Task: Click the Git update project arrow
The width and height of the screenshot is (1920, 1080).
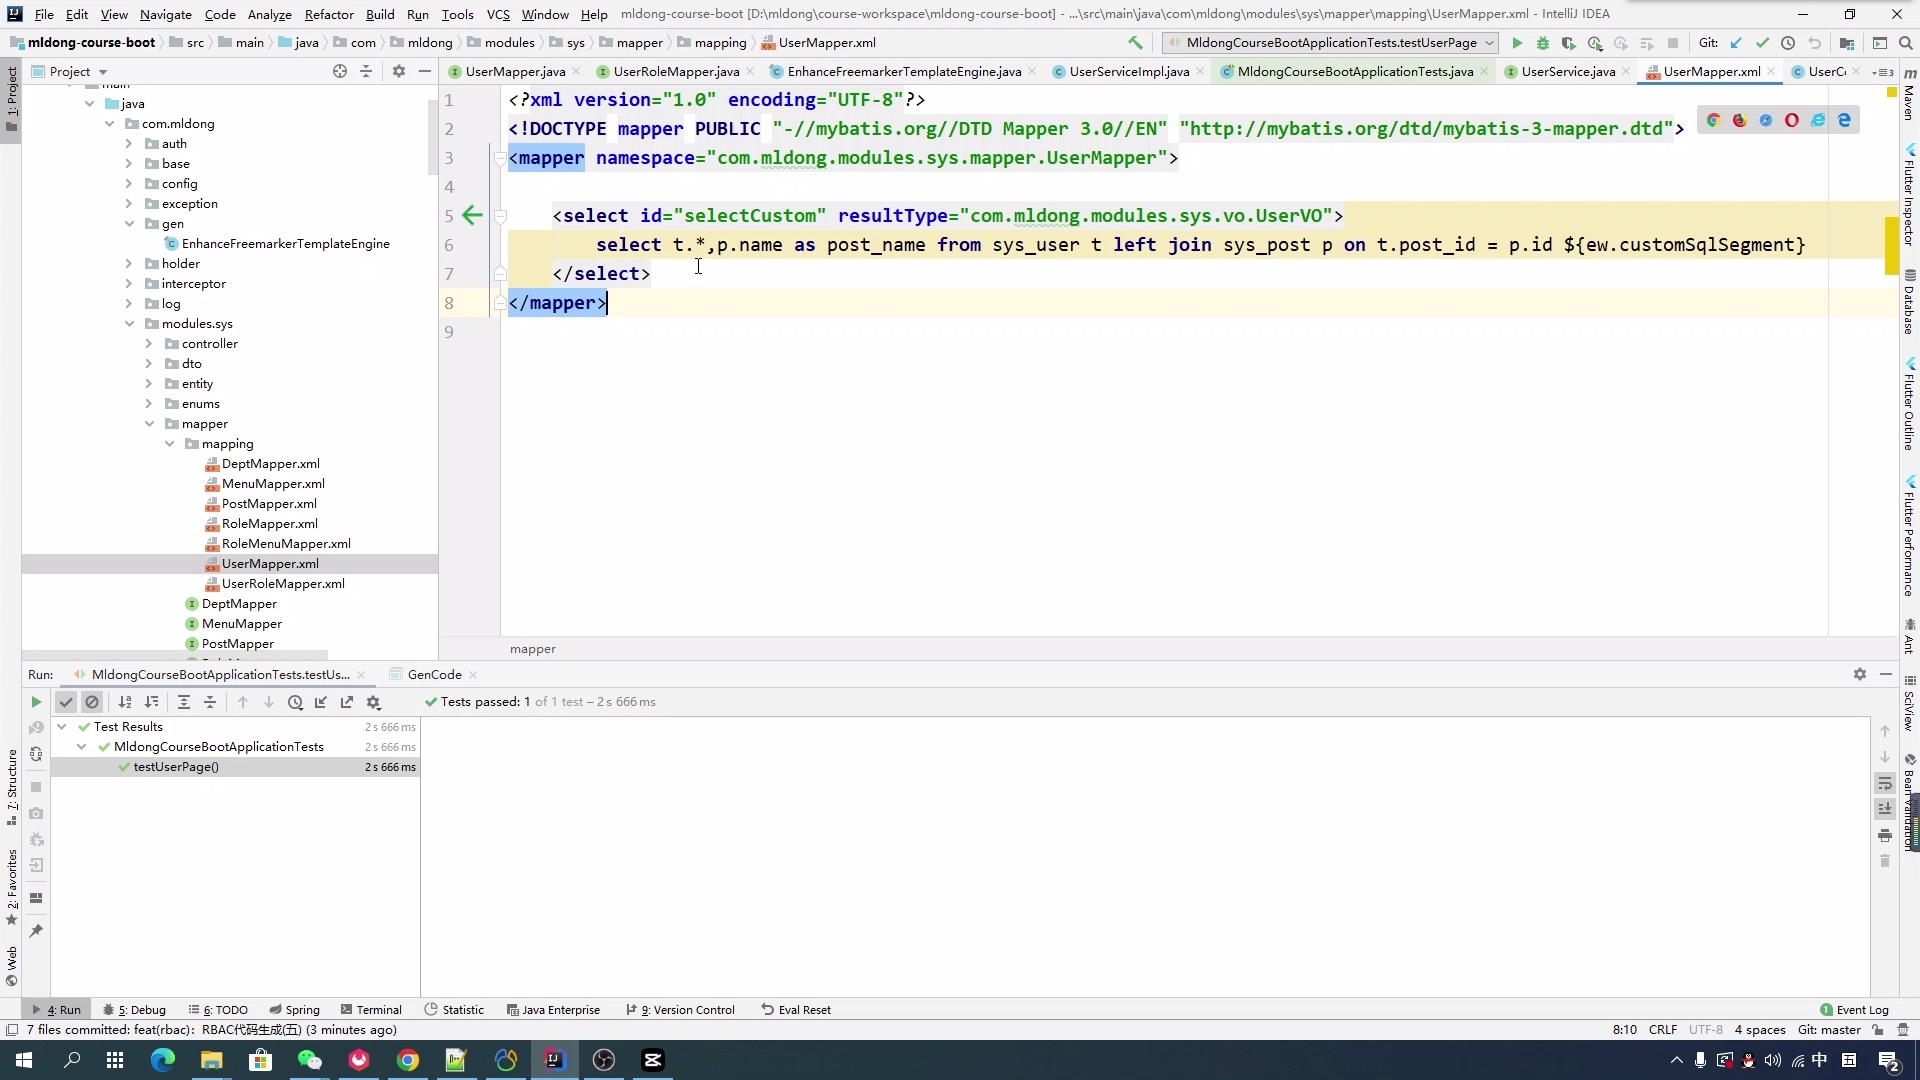Action: click(1736, 43)
